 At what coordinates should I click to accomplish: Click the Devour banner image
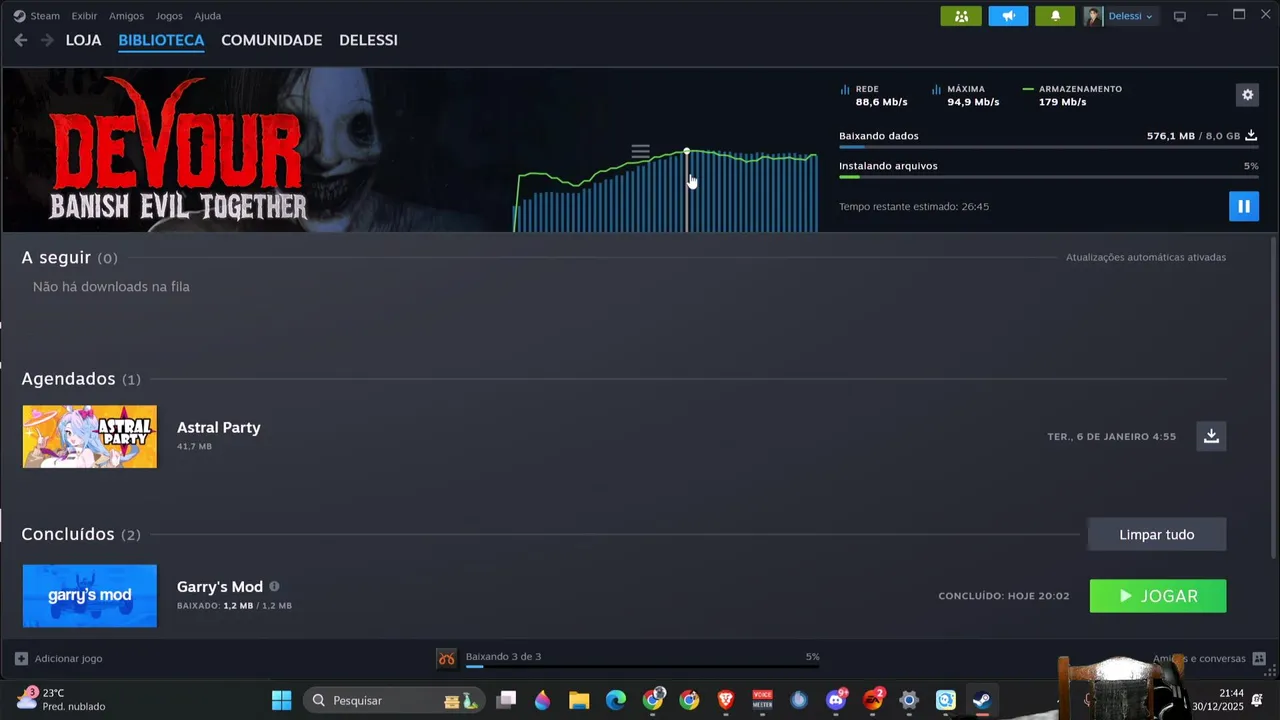pos(256,150)
